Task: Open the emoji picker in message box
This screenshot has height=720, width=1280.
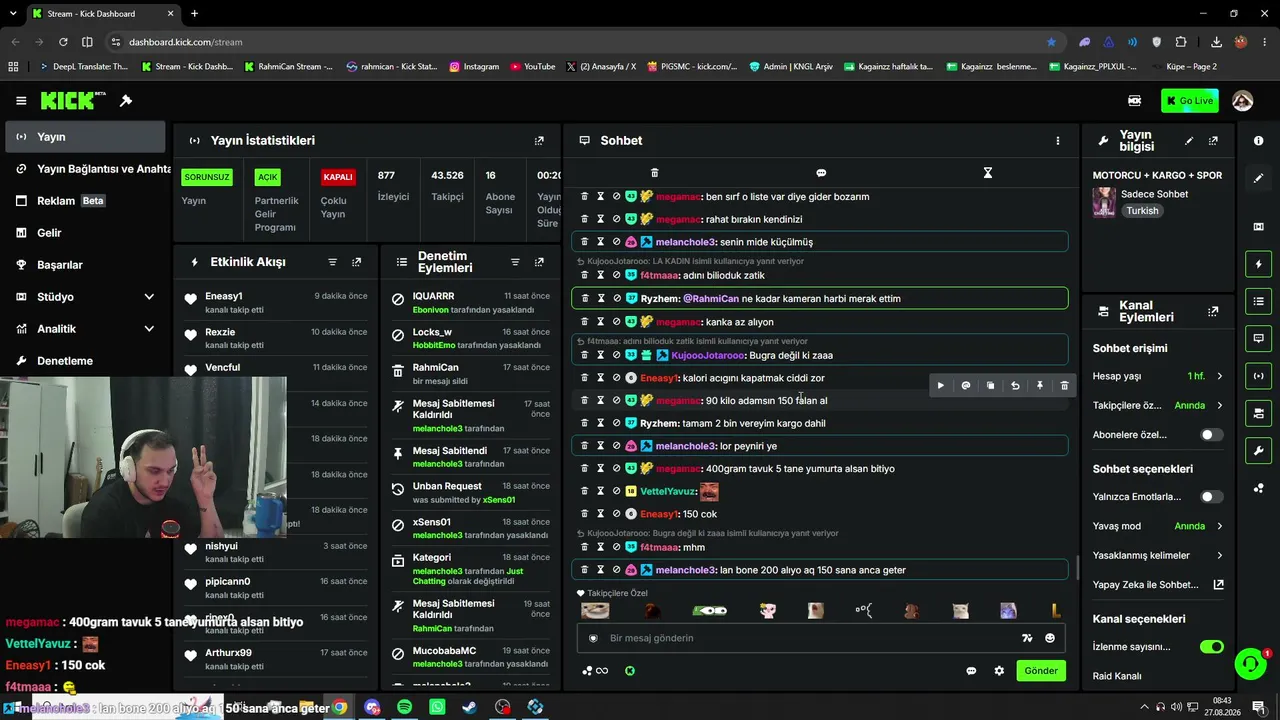Action: click(1050, 638)
